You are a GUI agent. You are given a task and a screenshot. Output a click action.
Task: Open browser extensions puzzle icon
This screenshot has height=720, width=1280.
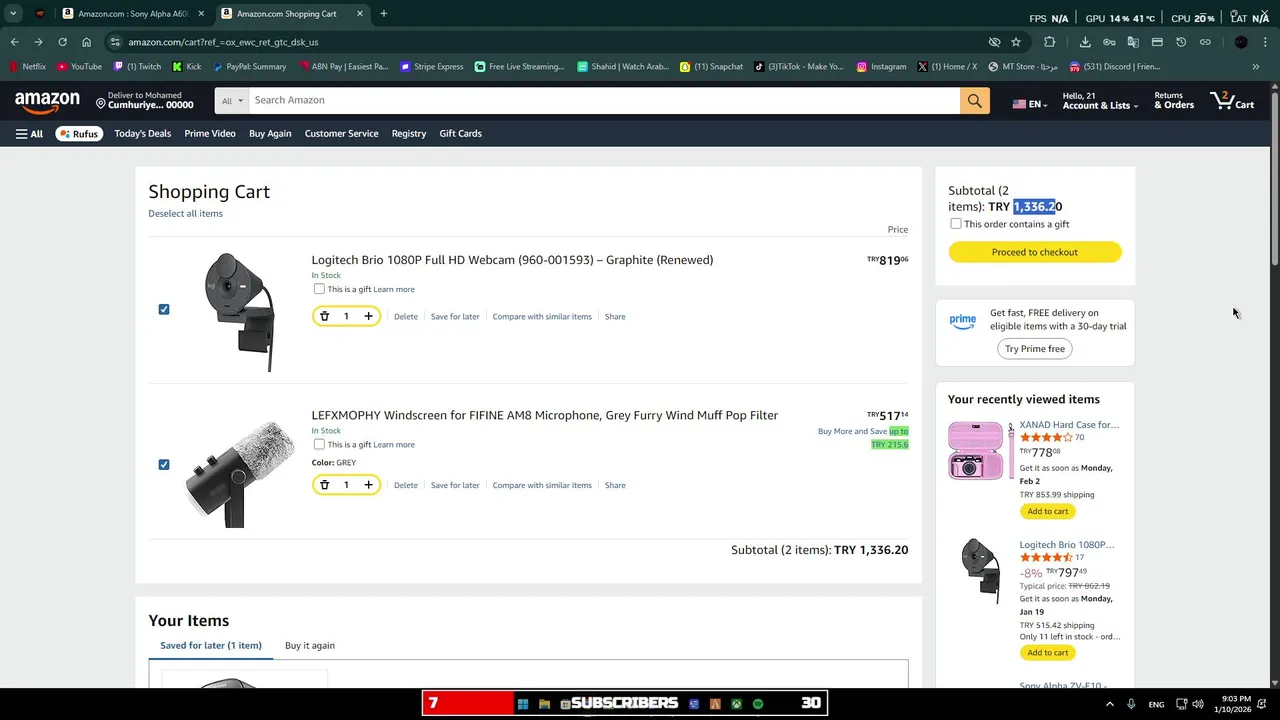click(1049, 42)
